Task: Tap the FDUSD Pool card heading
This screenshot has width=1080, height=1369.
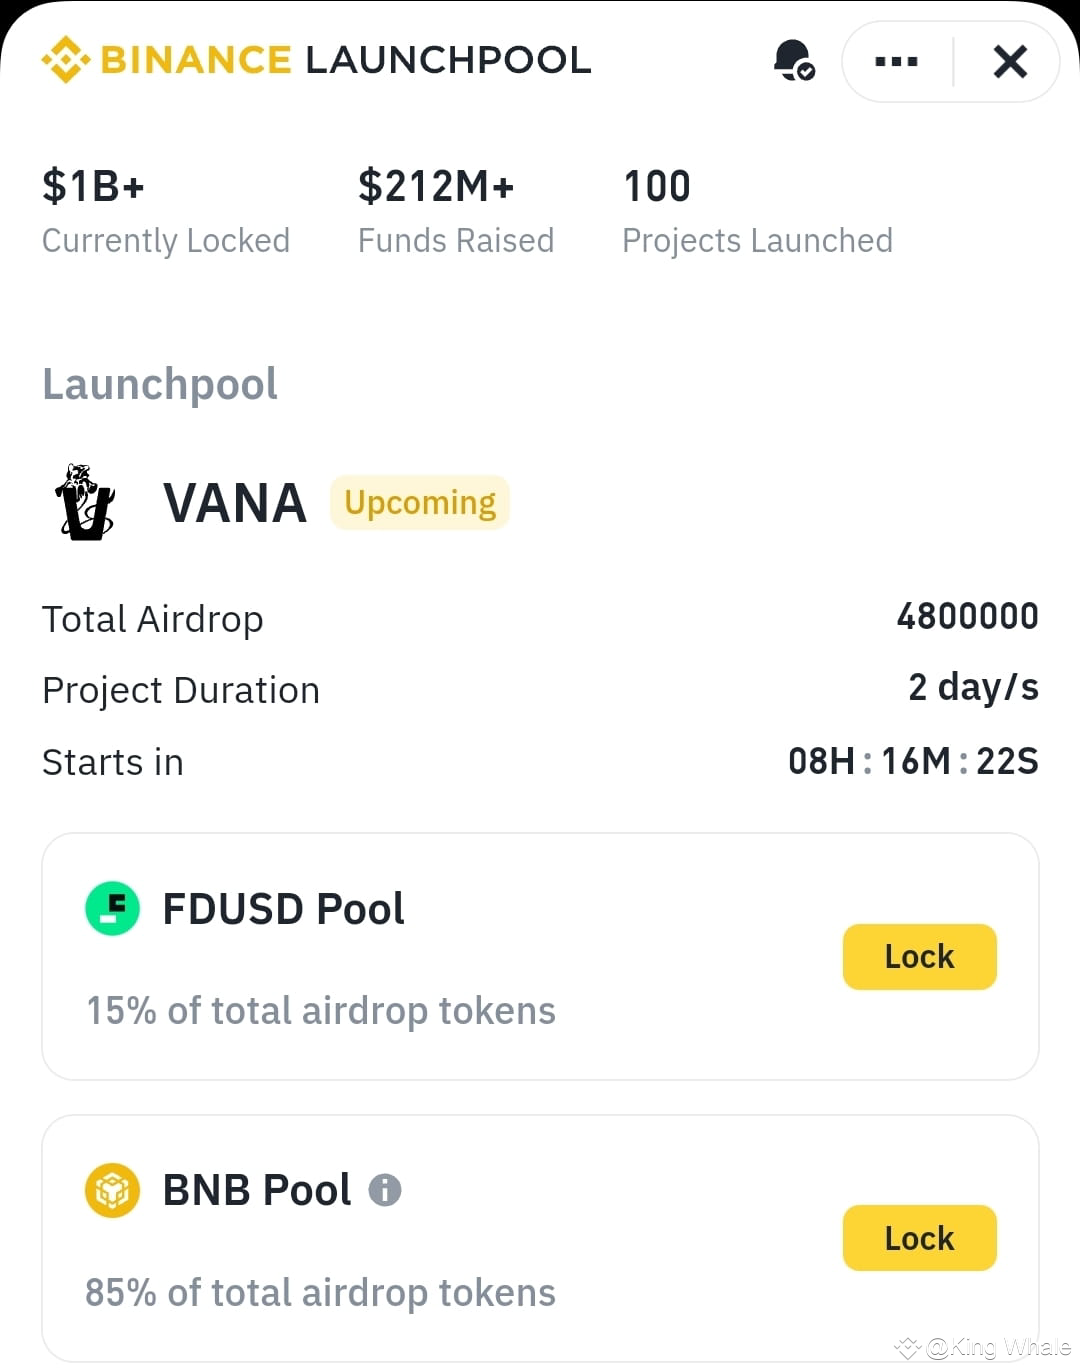Action: click(x=283, y=909)
